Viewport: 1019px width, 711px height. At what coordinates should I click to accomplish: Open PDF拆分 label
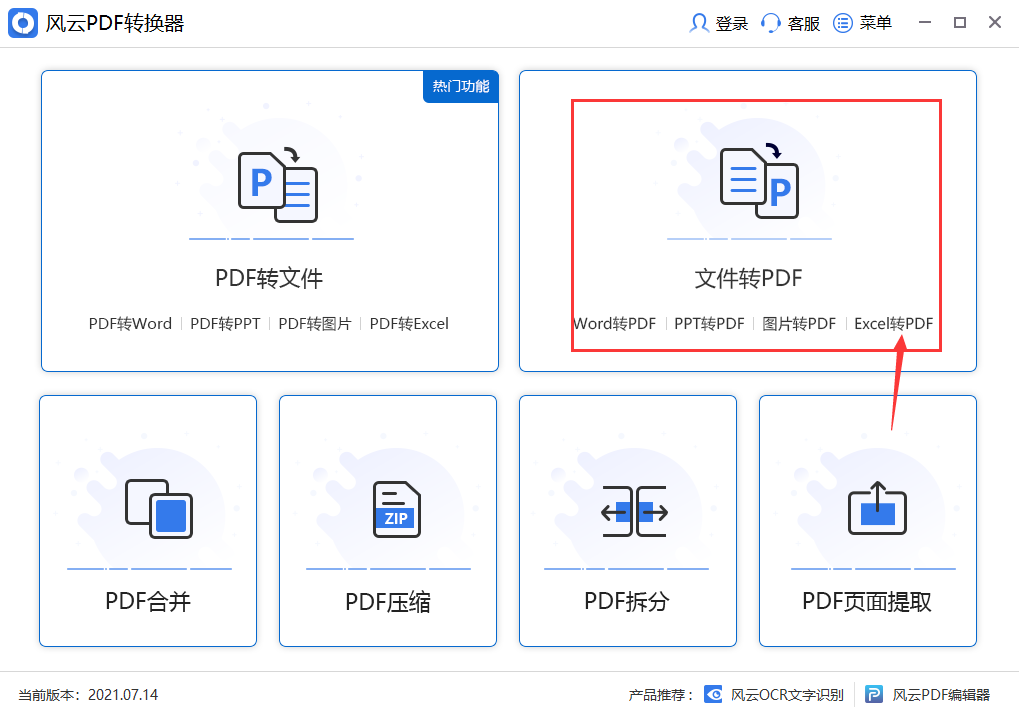(627, 601)
